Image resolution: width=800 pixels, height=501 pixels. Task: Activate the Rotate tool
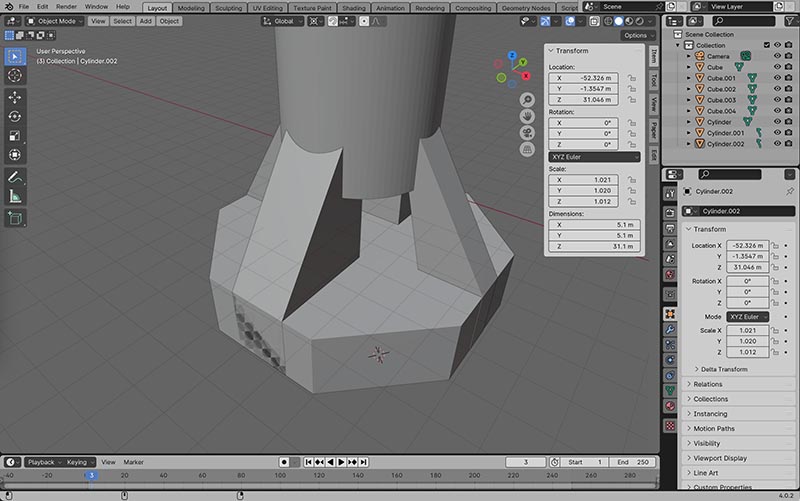(x=15, y=116)
